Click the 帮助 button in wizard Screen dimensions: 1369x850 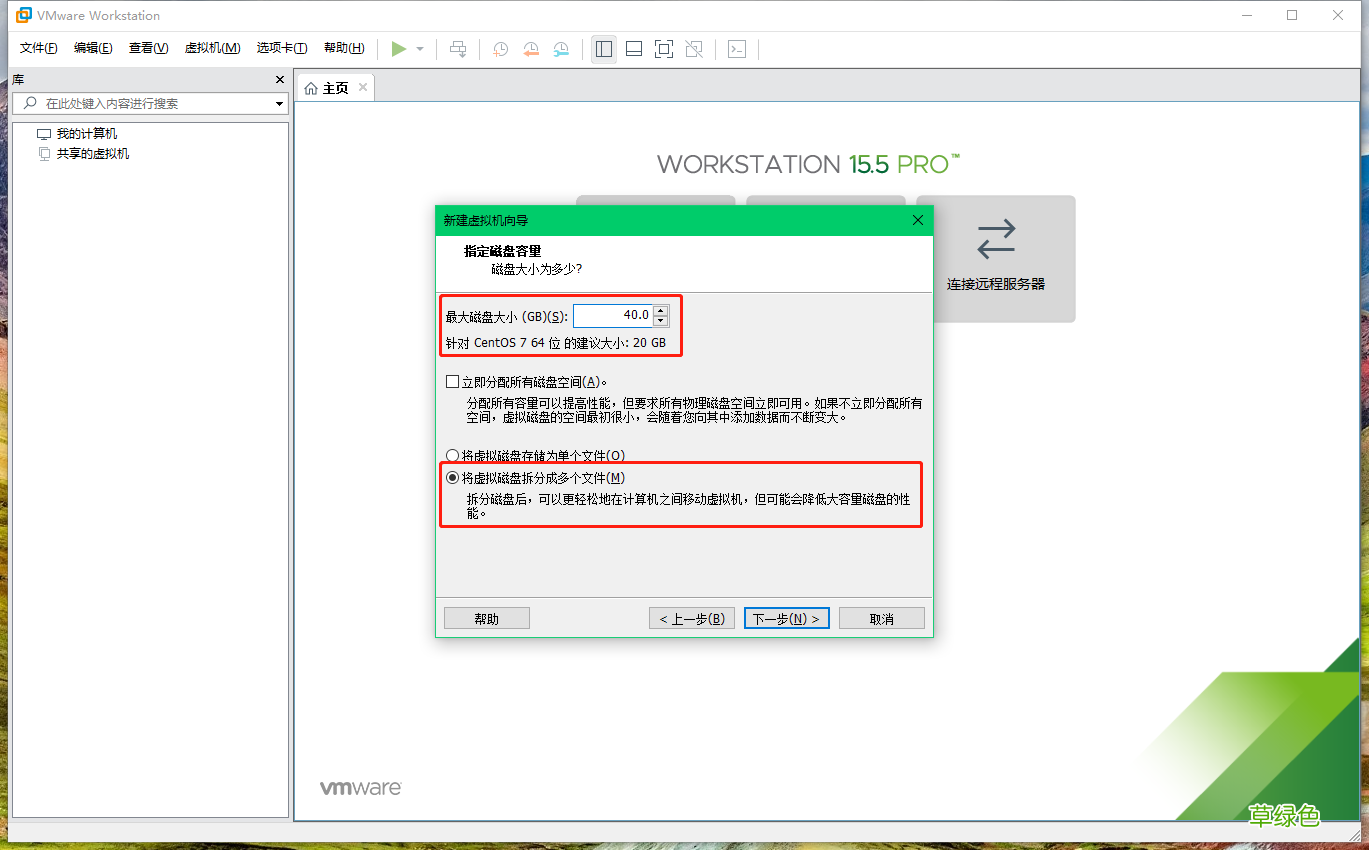(x=486, y=617)
